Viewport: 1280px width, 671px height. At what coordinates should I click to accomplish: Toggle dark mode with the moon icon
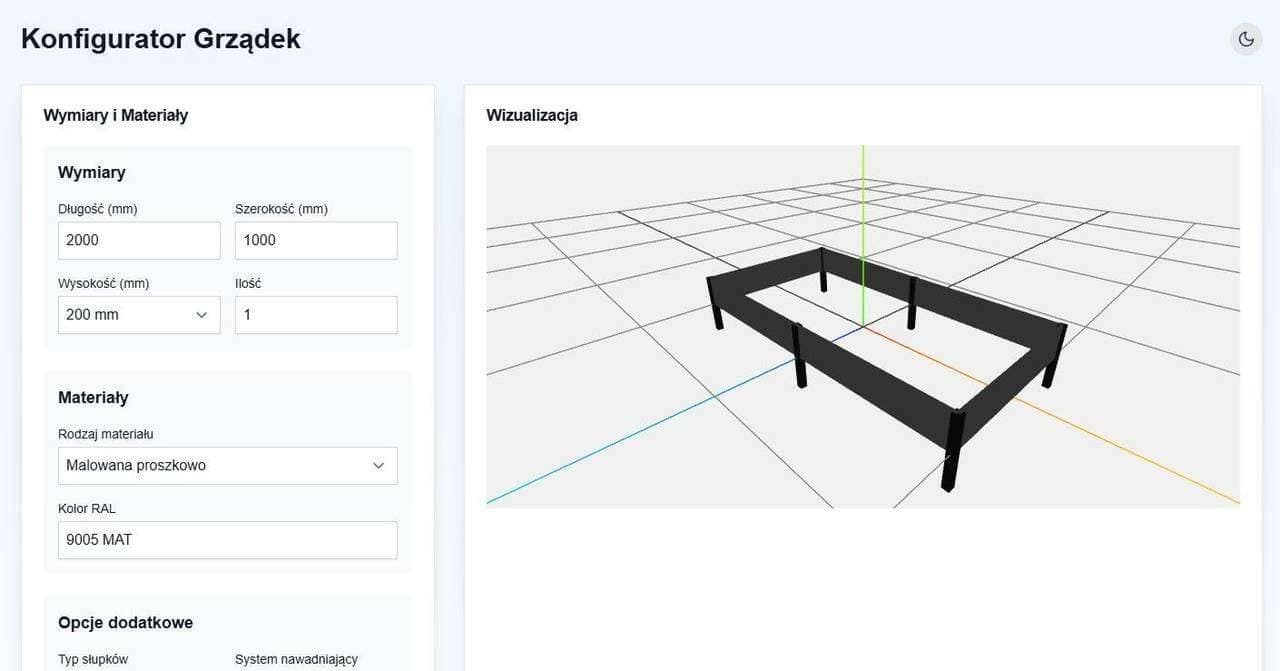click(x=1246, y=39)
